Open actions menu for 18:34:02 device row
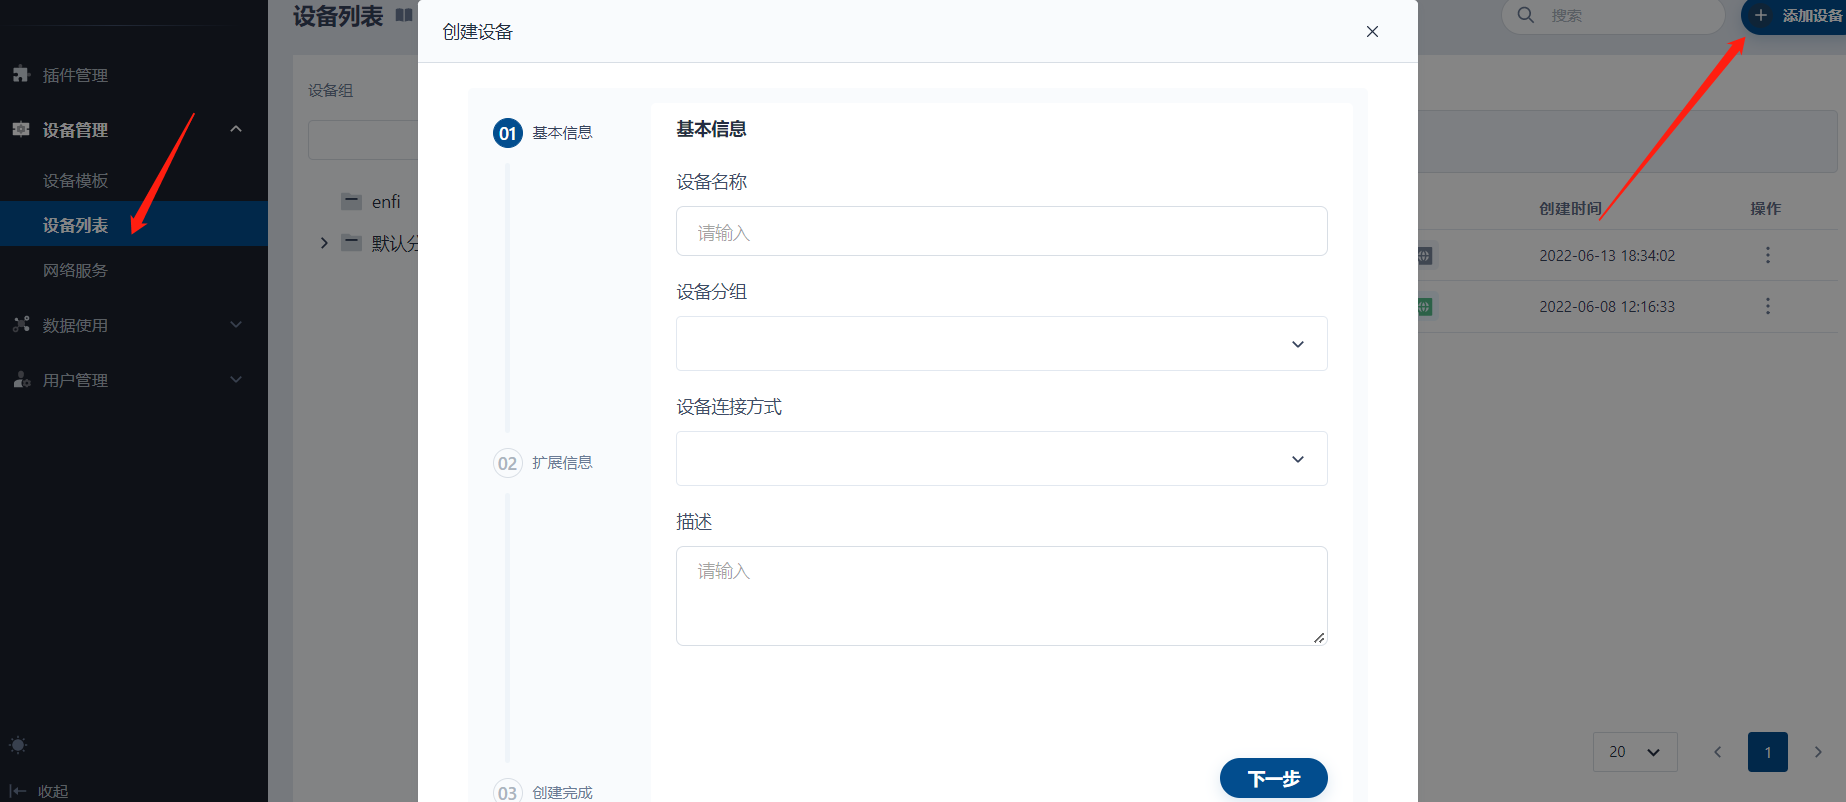The image size is (1846, 802). tap(1767, 255)
